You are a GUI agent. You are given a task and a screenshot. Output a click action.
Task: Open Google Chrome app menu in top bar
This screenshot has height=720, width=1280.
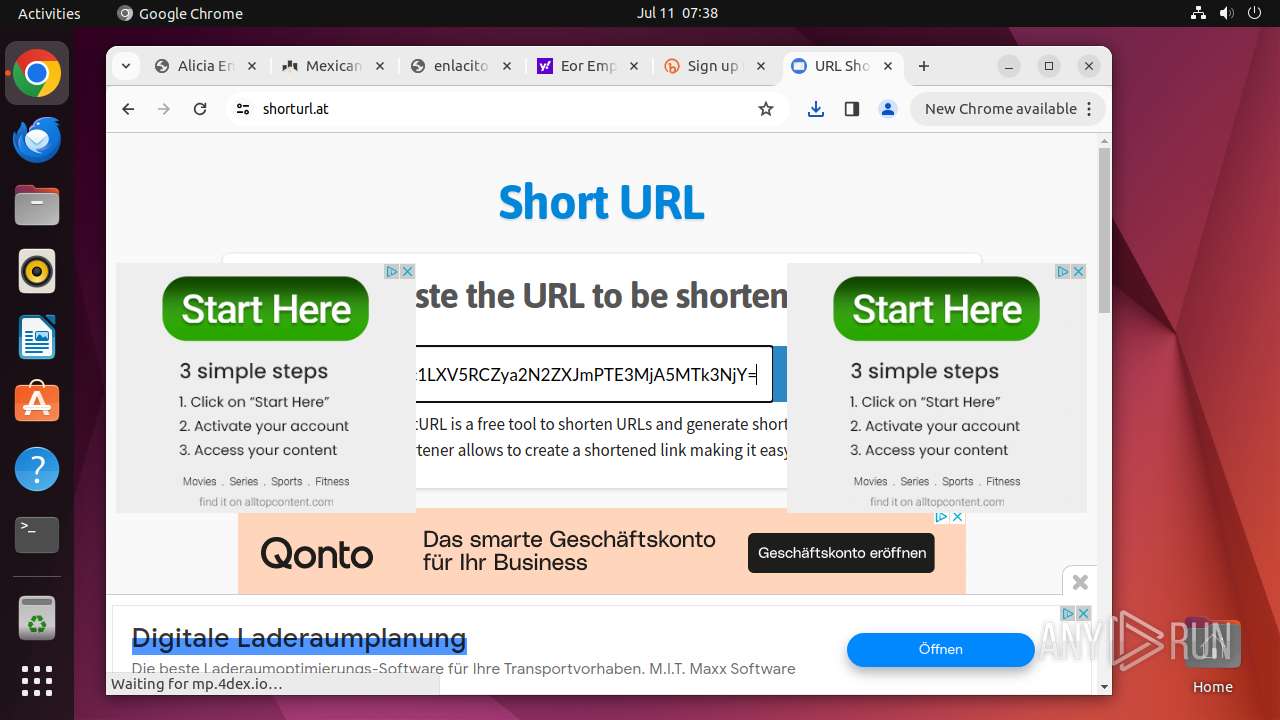tap(180, 13)
